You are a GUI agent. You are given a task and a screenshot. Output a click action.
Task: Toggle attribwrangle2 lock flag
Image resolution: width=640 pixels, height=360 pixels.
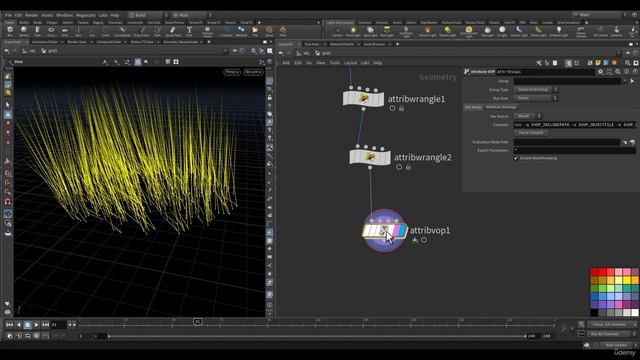[408, 167]
